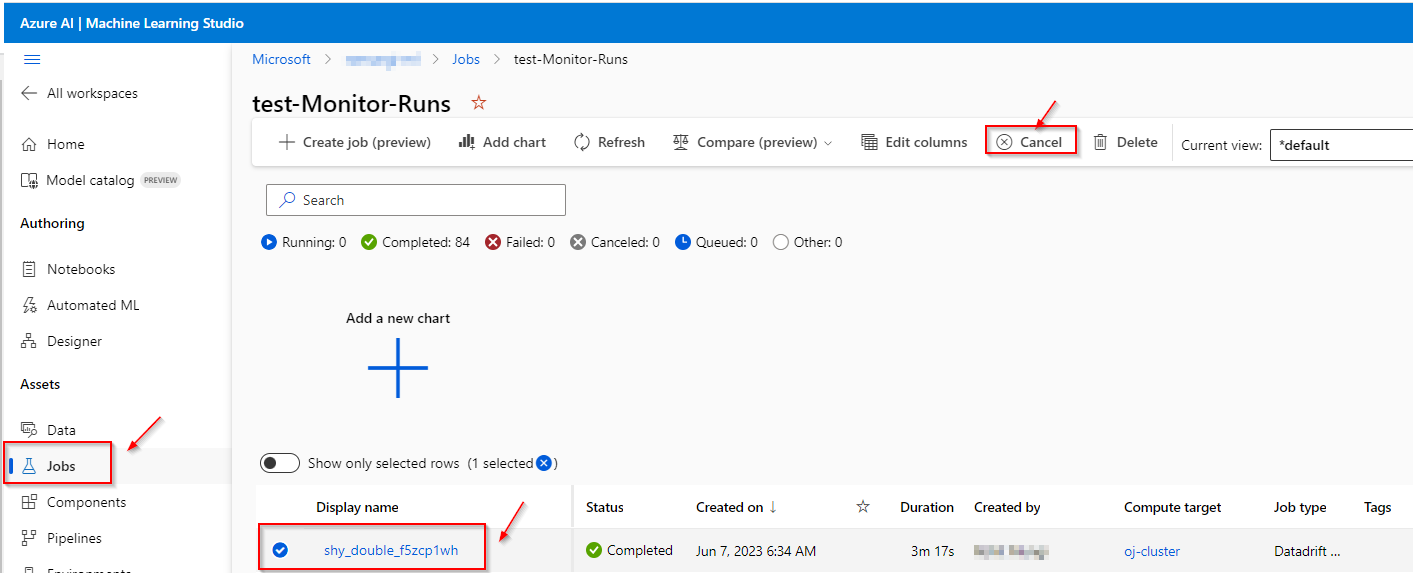Open Pipelines page

click(62, 538)
